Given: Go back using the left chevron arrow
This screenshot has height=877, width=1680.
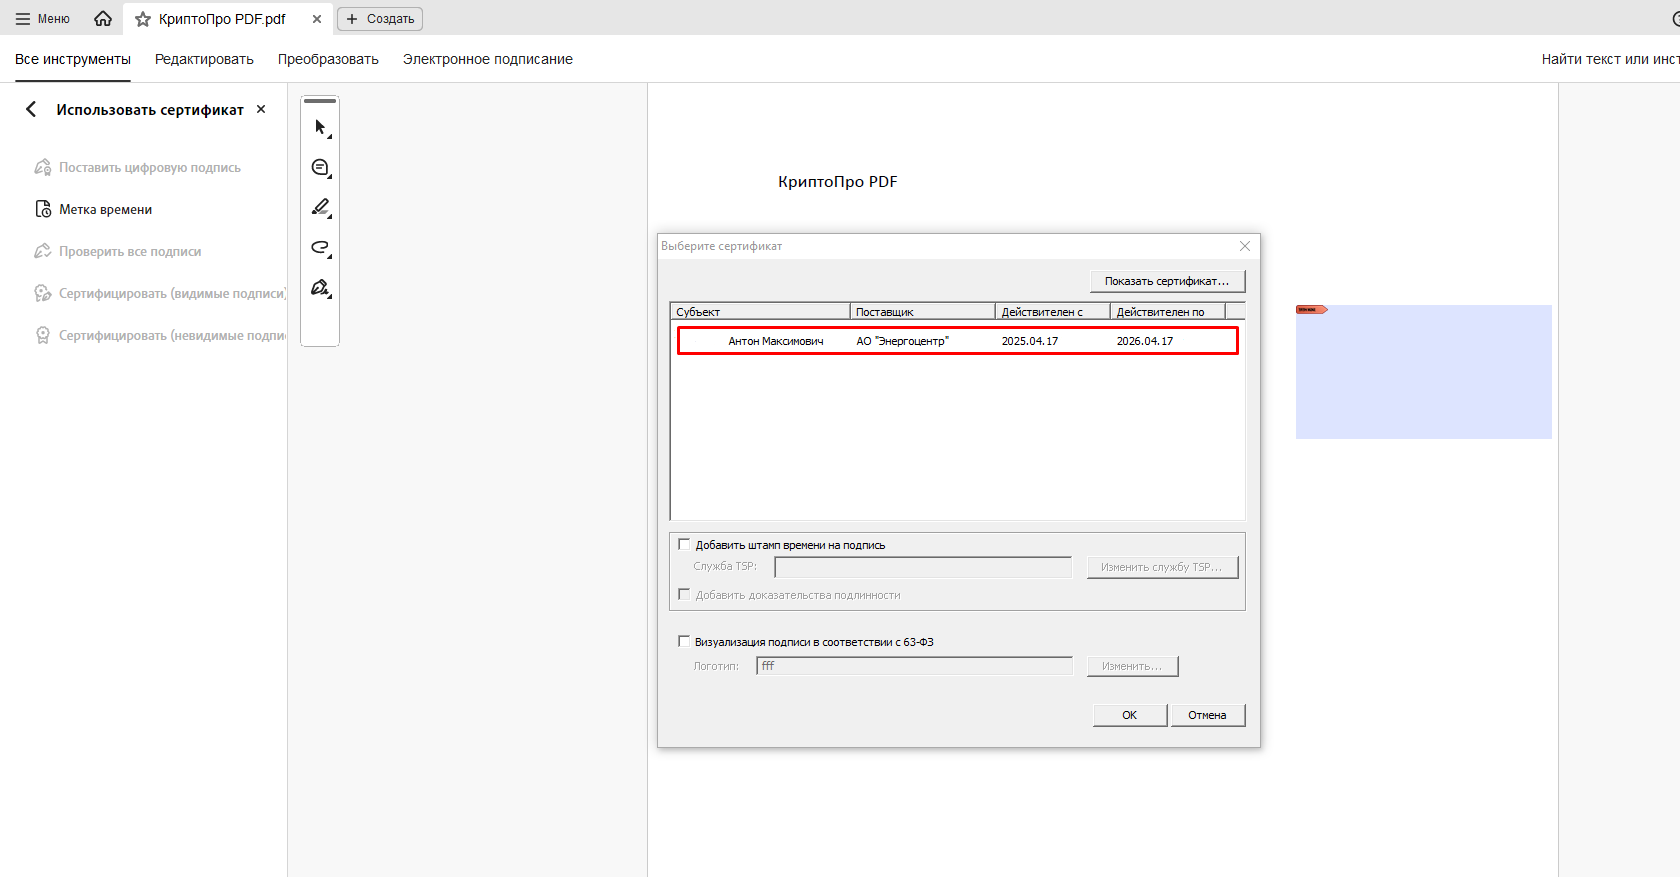Looking at the screenshot, I should coord(31,109).
